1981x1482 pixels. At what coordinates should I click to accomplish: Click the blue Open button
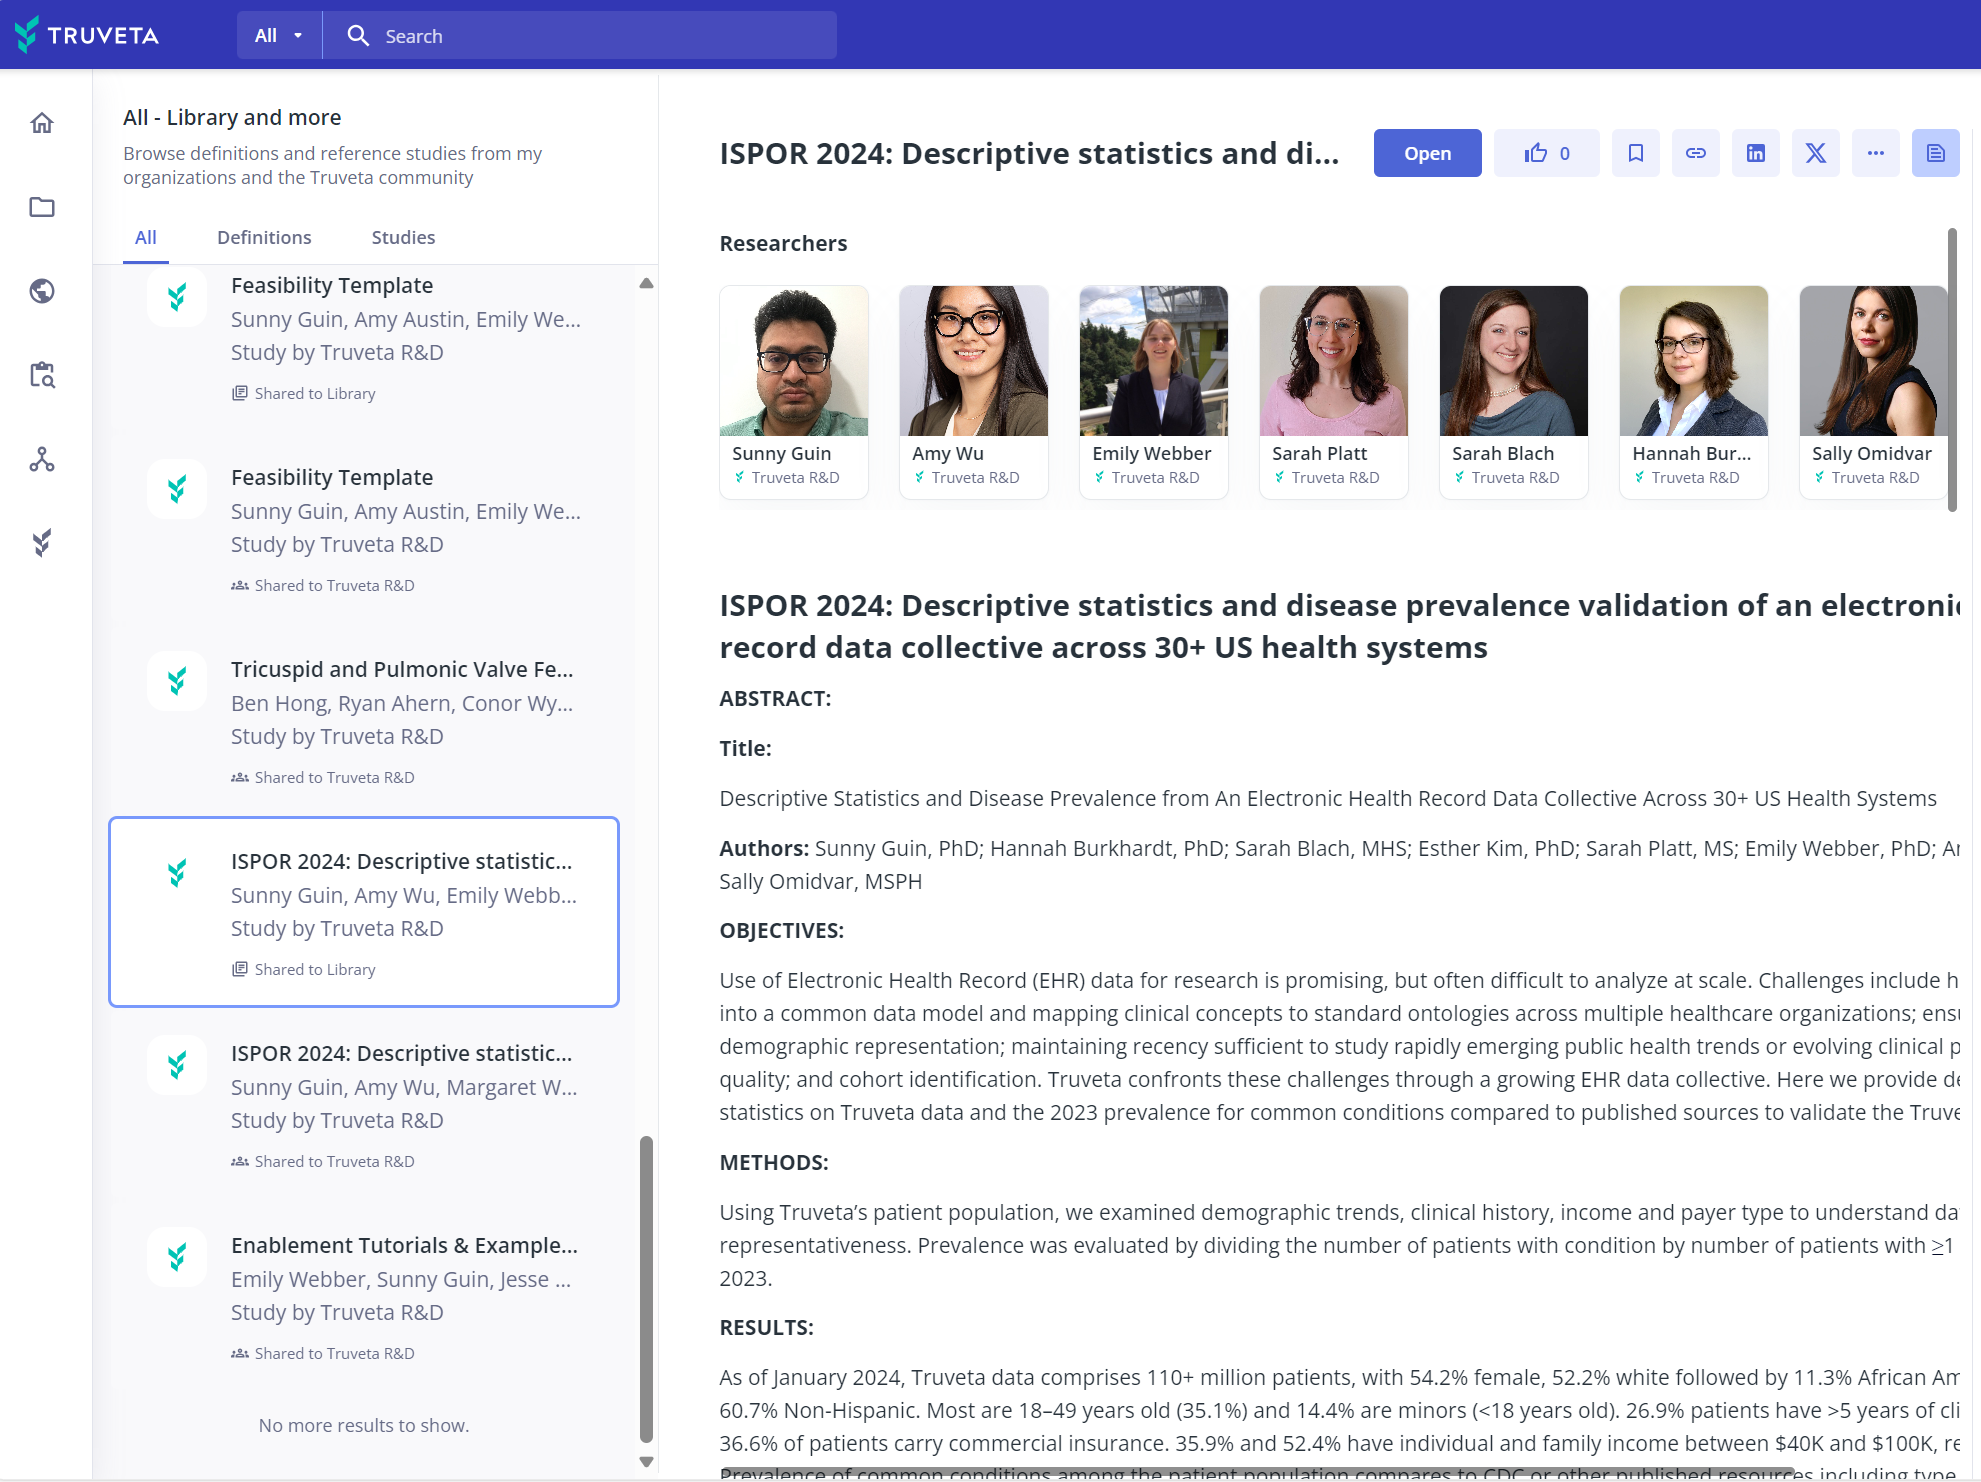coord(1427,153)
